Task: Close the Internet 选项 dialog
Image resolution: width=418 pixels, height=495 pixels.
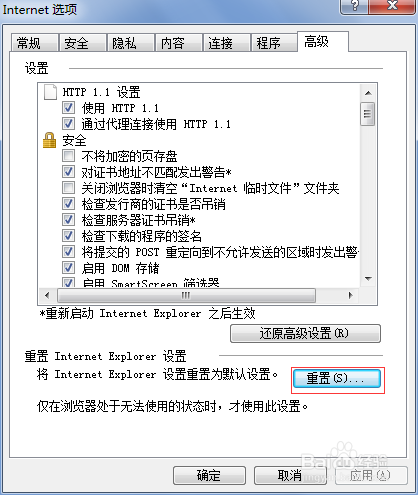Action: 392,6
